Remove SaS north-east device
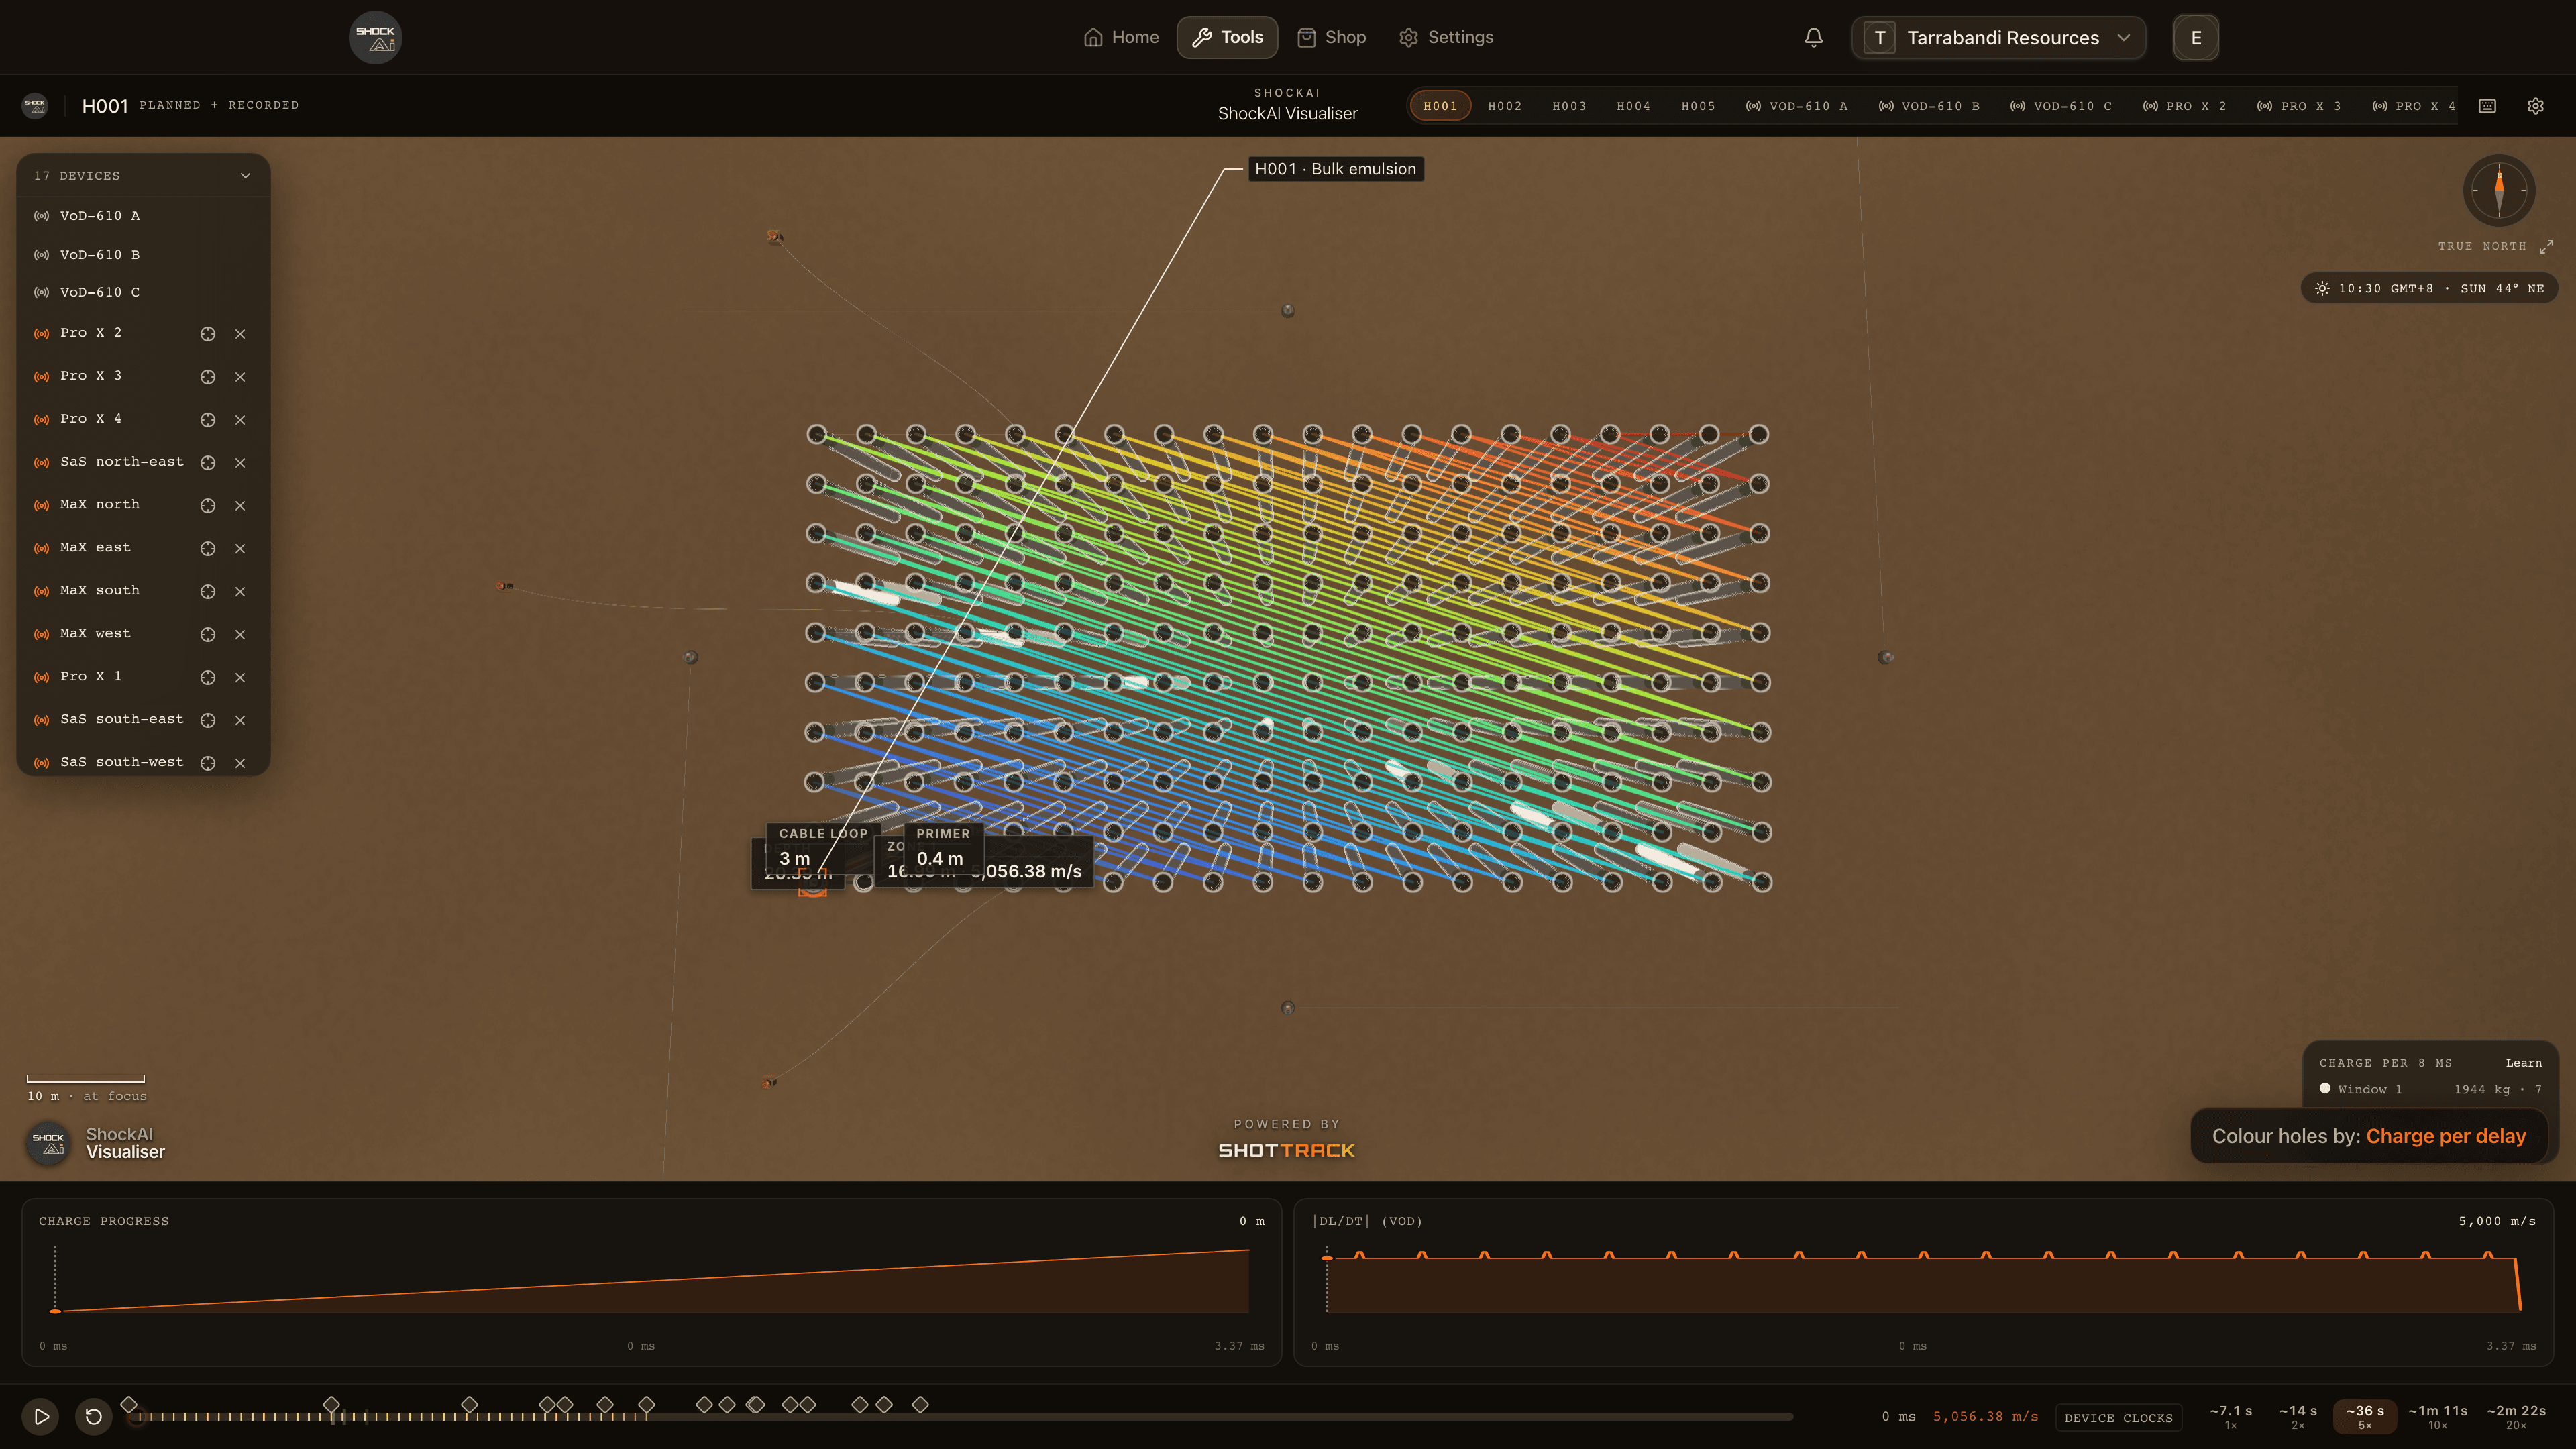 (x=240, y=462)
